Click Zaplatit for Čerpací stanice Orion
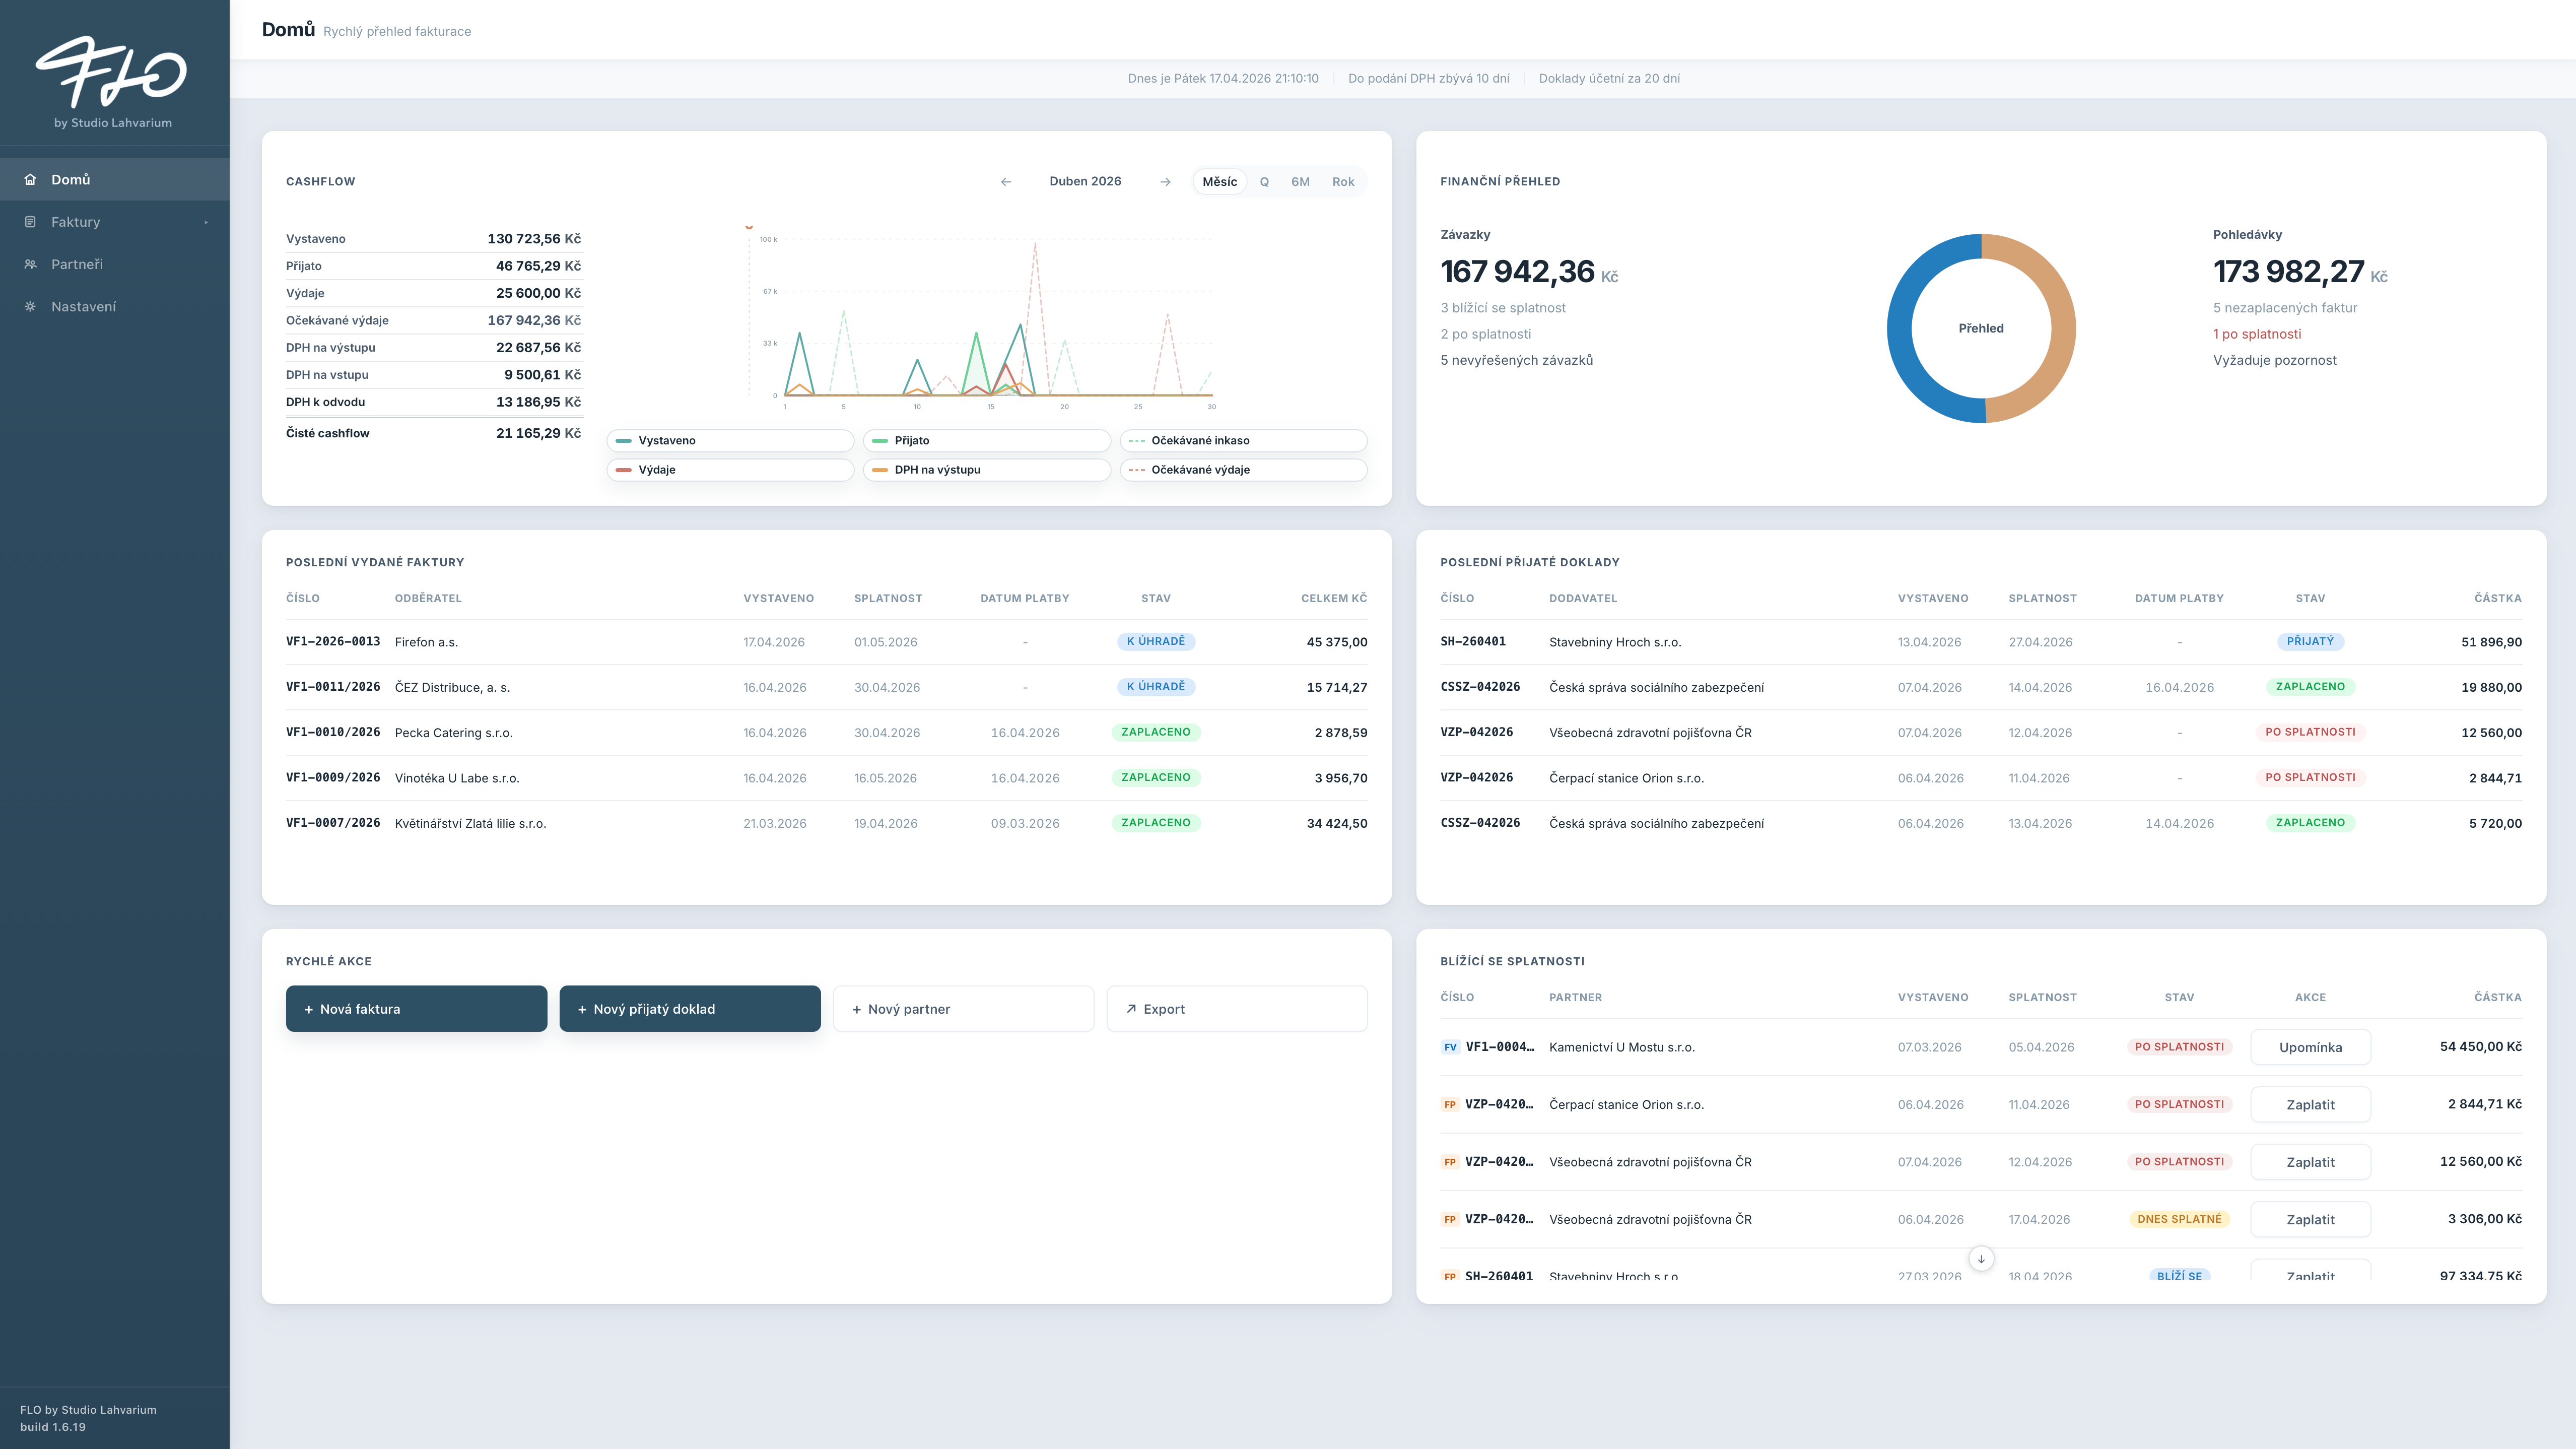The width and height of the screenshot is (2576, 1449). tap(2310, 1105)
